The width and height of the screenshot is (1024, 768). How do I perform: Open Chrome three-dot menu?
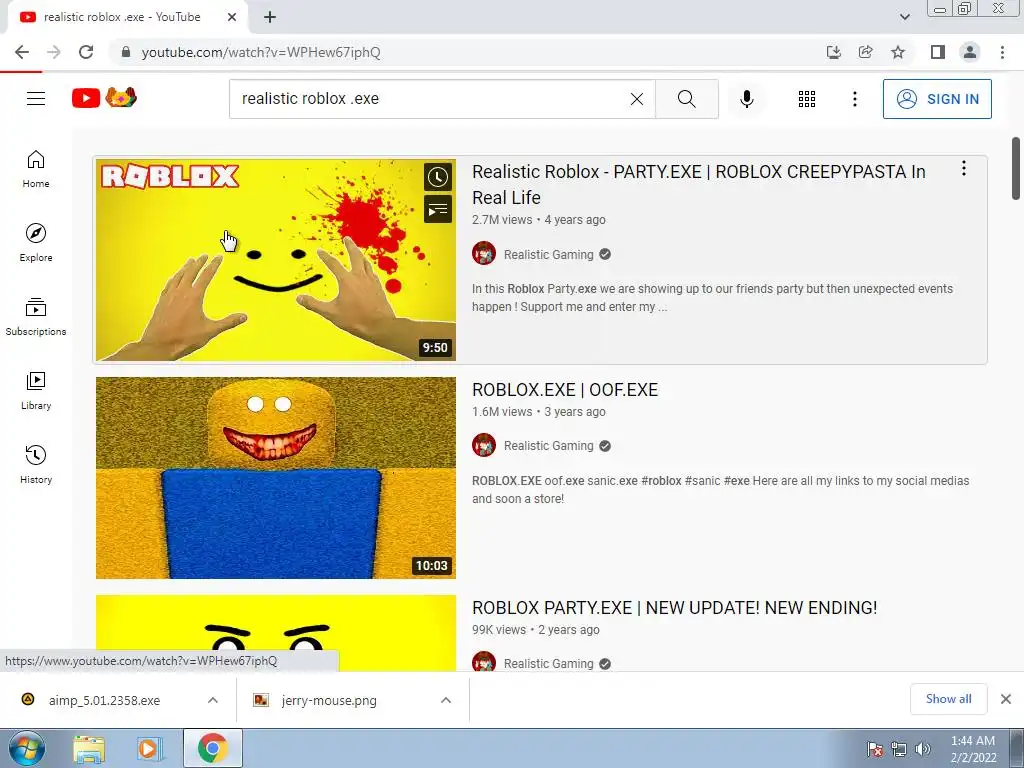(x=1002, y=52)
